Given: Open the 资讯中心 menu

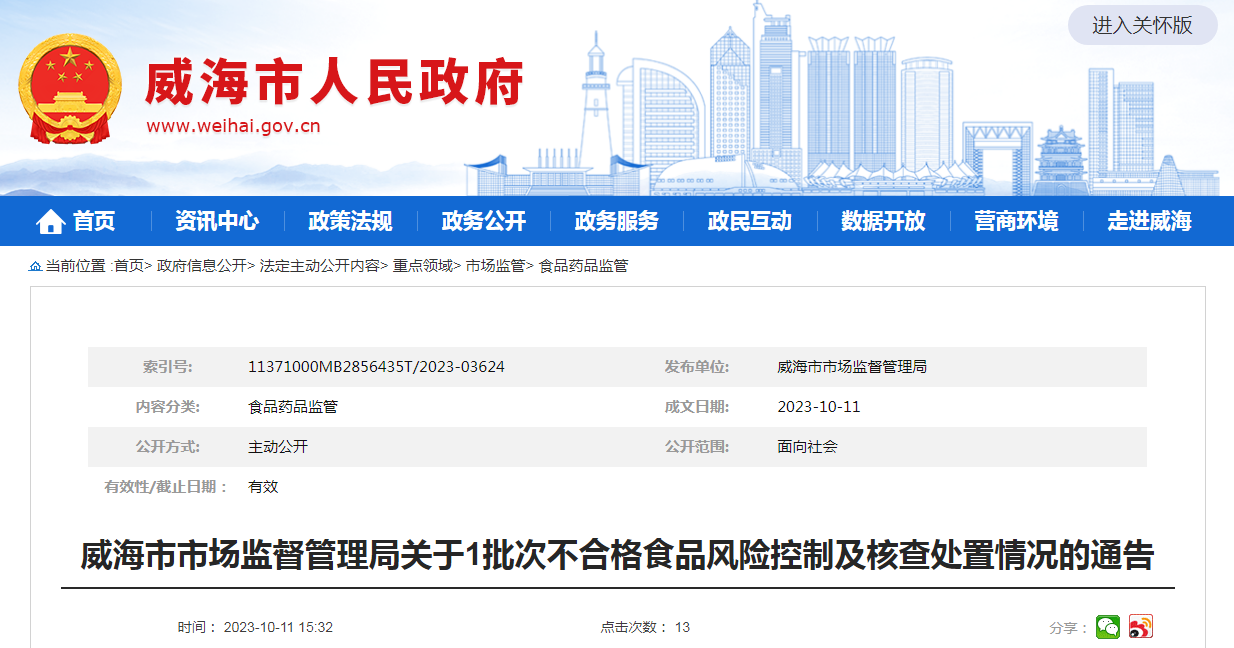Looking at the screenshot, I should click(217, 221).
